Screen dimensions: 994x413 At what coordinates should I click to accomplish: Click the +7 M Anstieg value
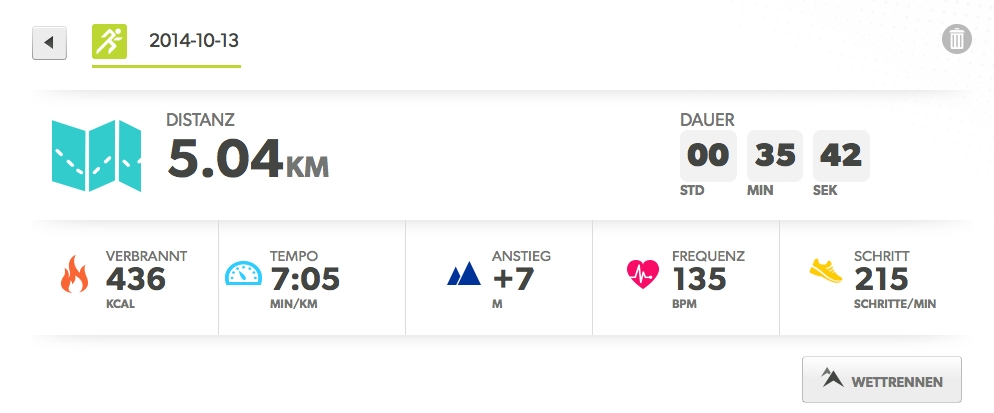coord(513,278)
